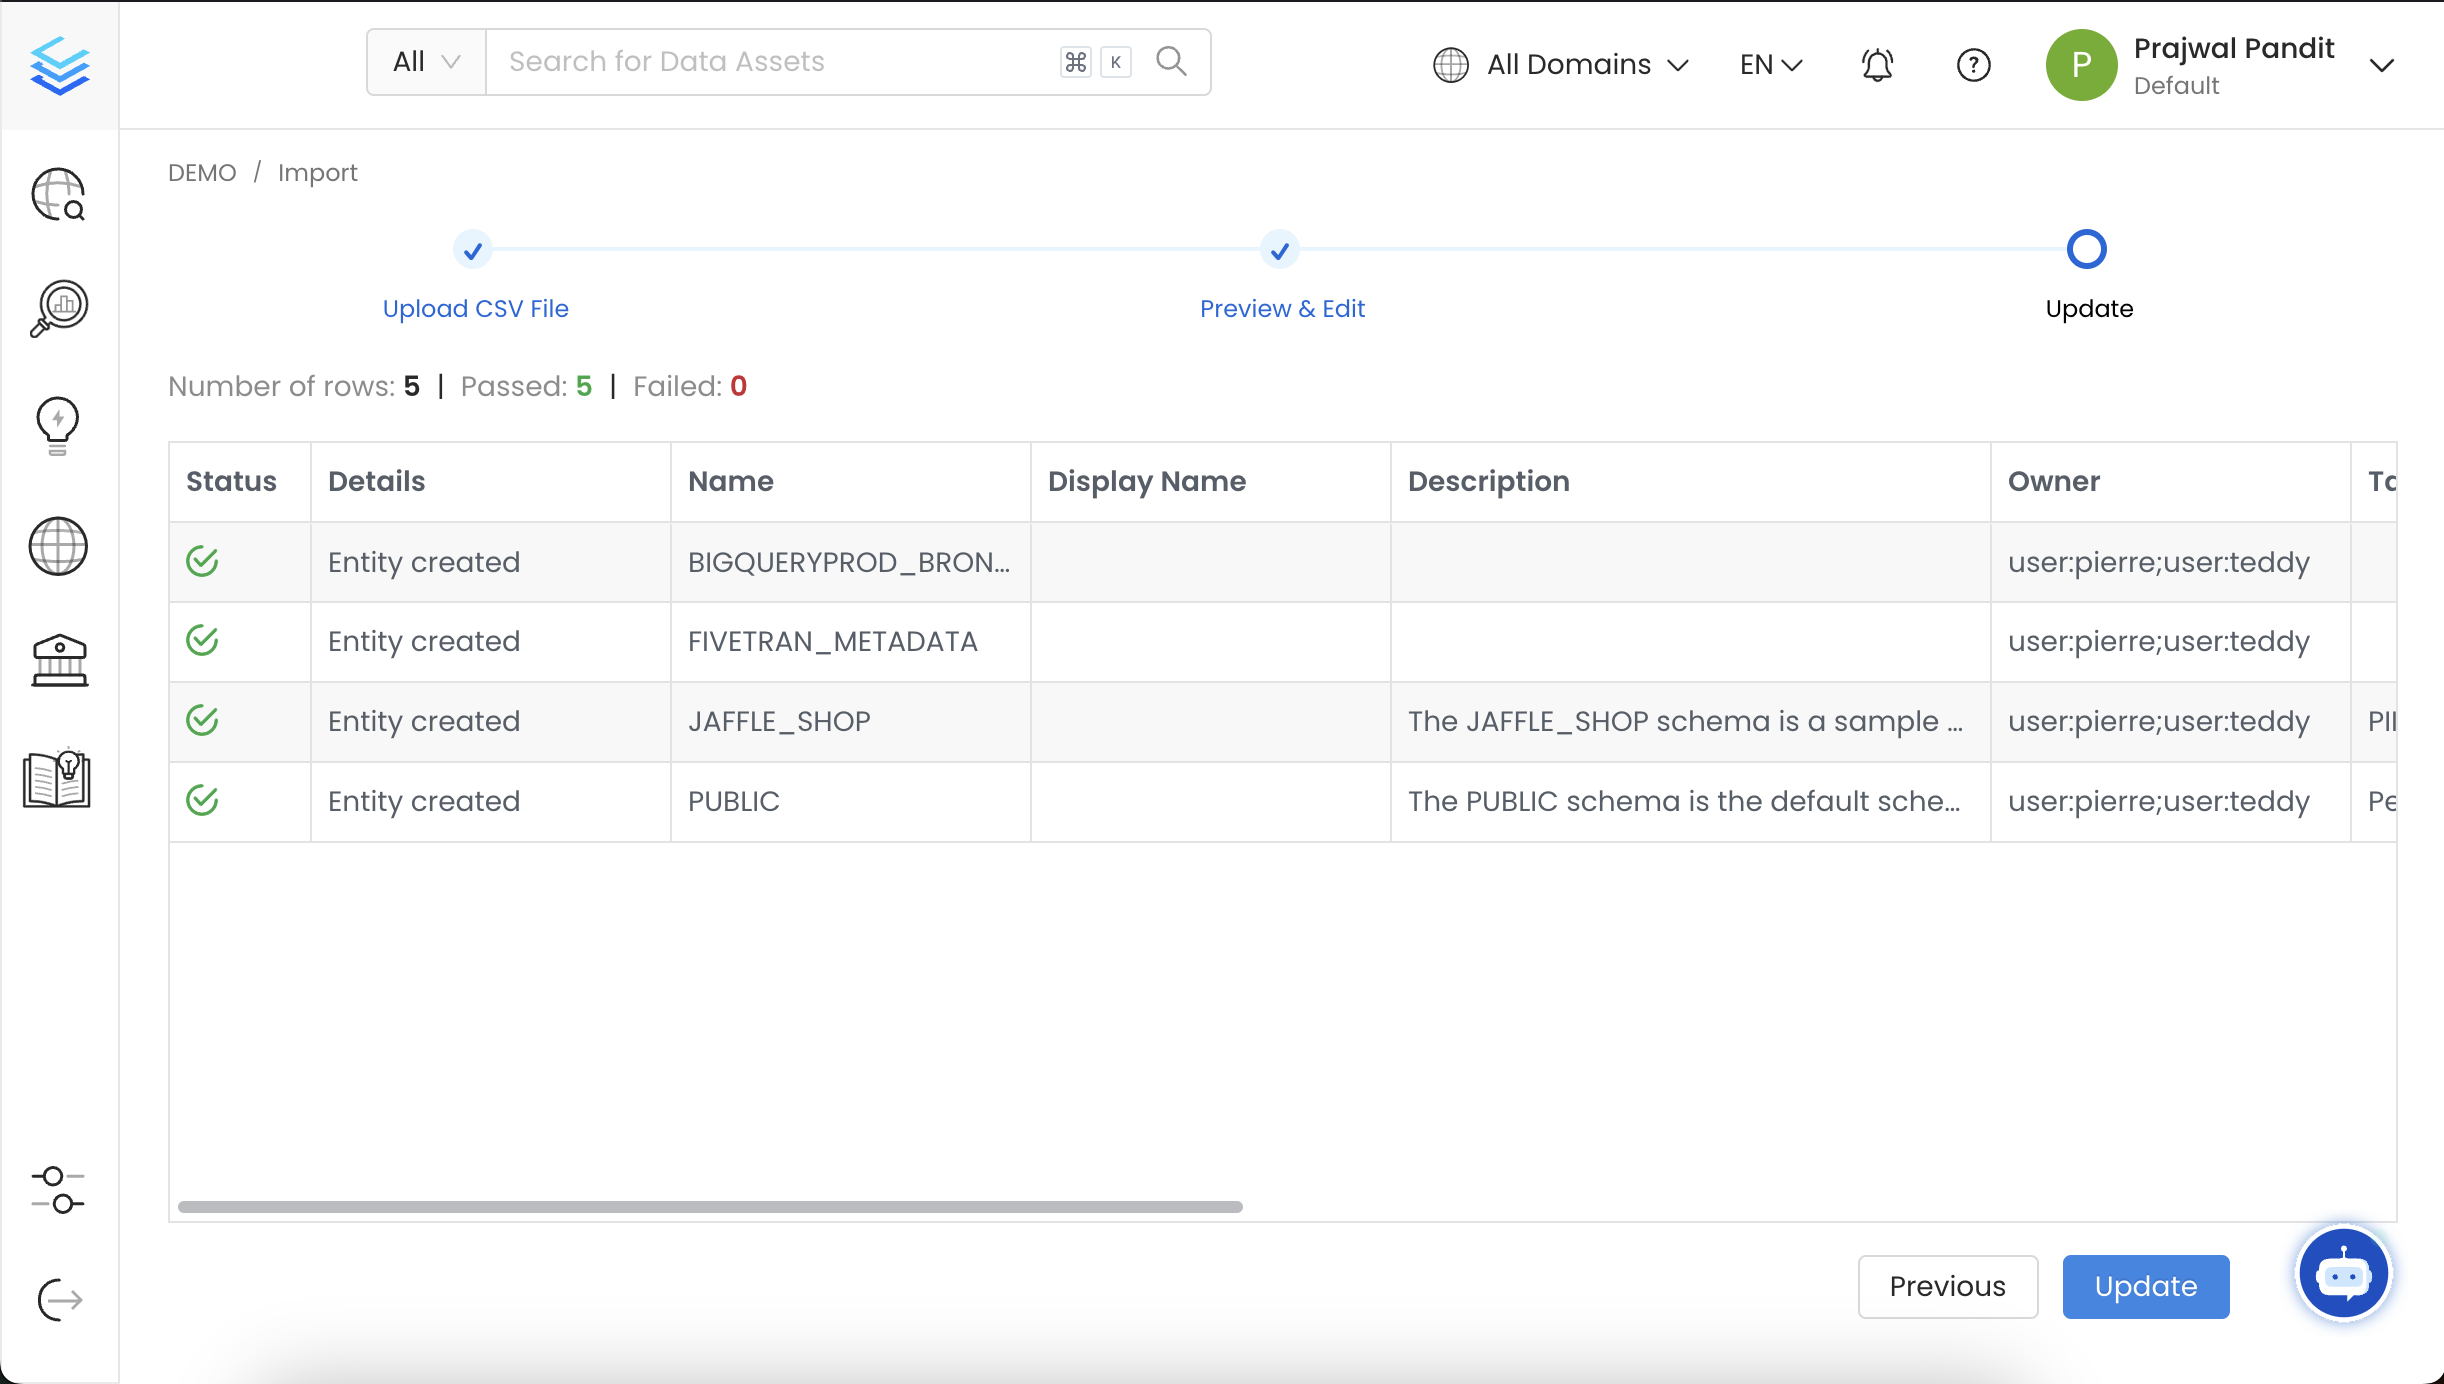Click the horizontal table scrollbar

click(710, 1206)
